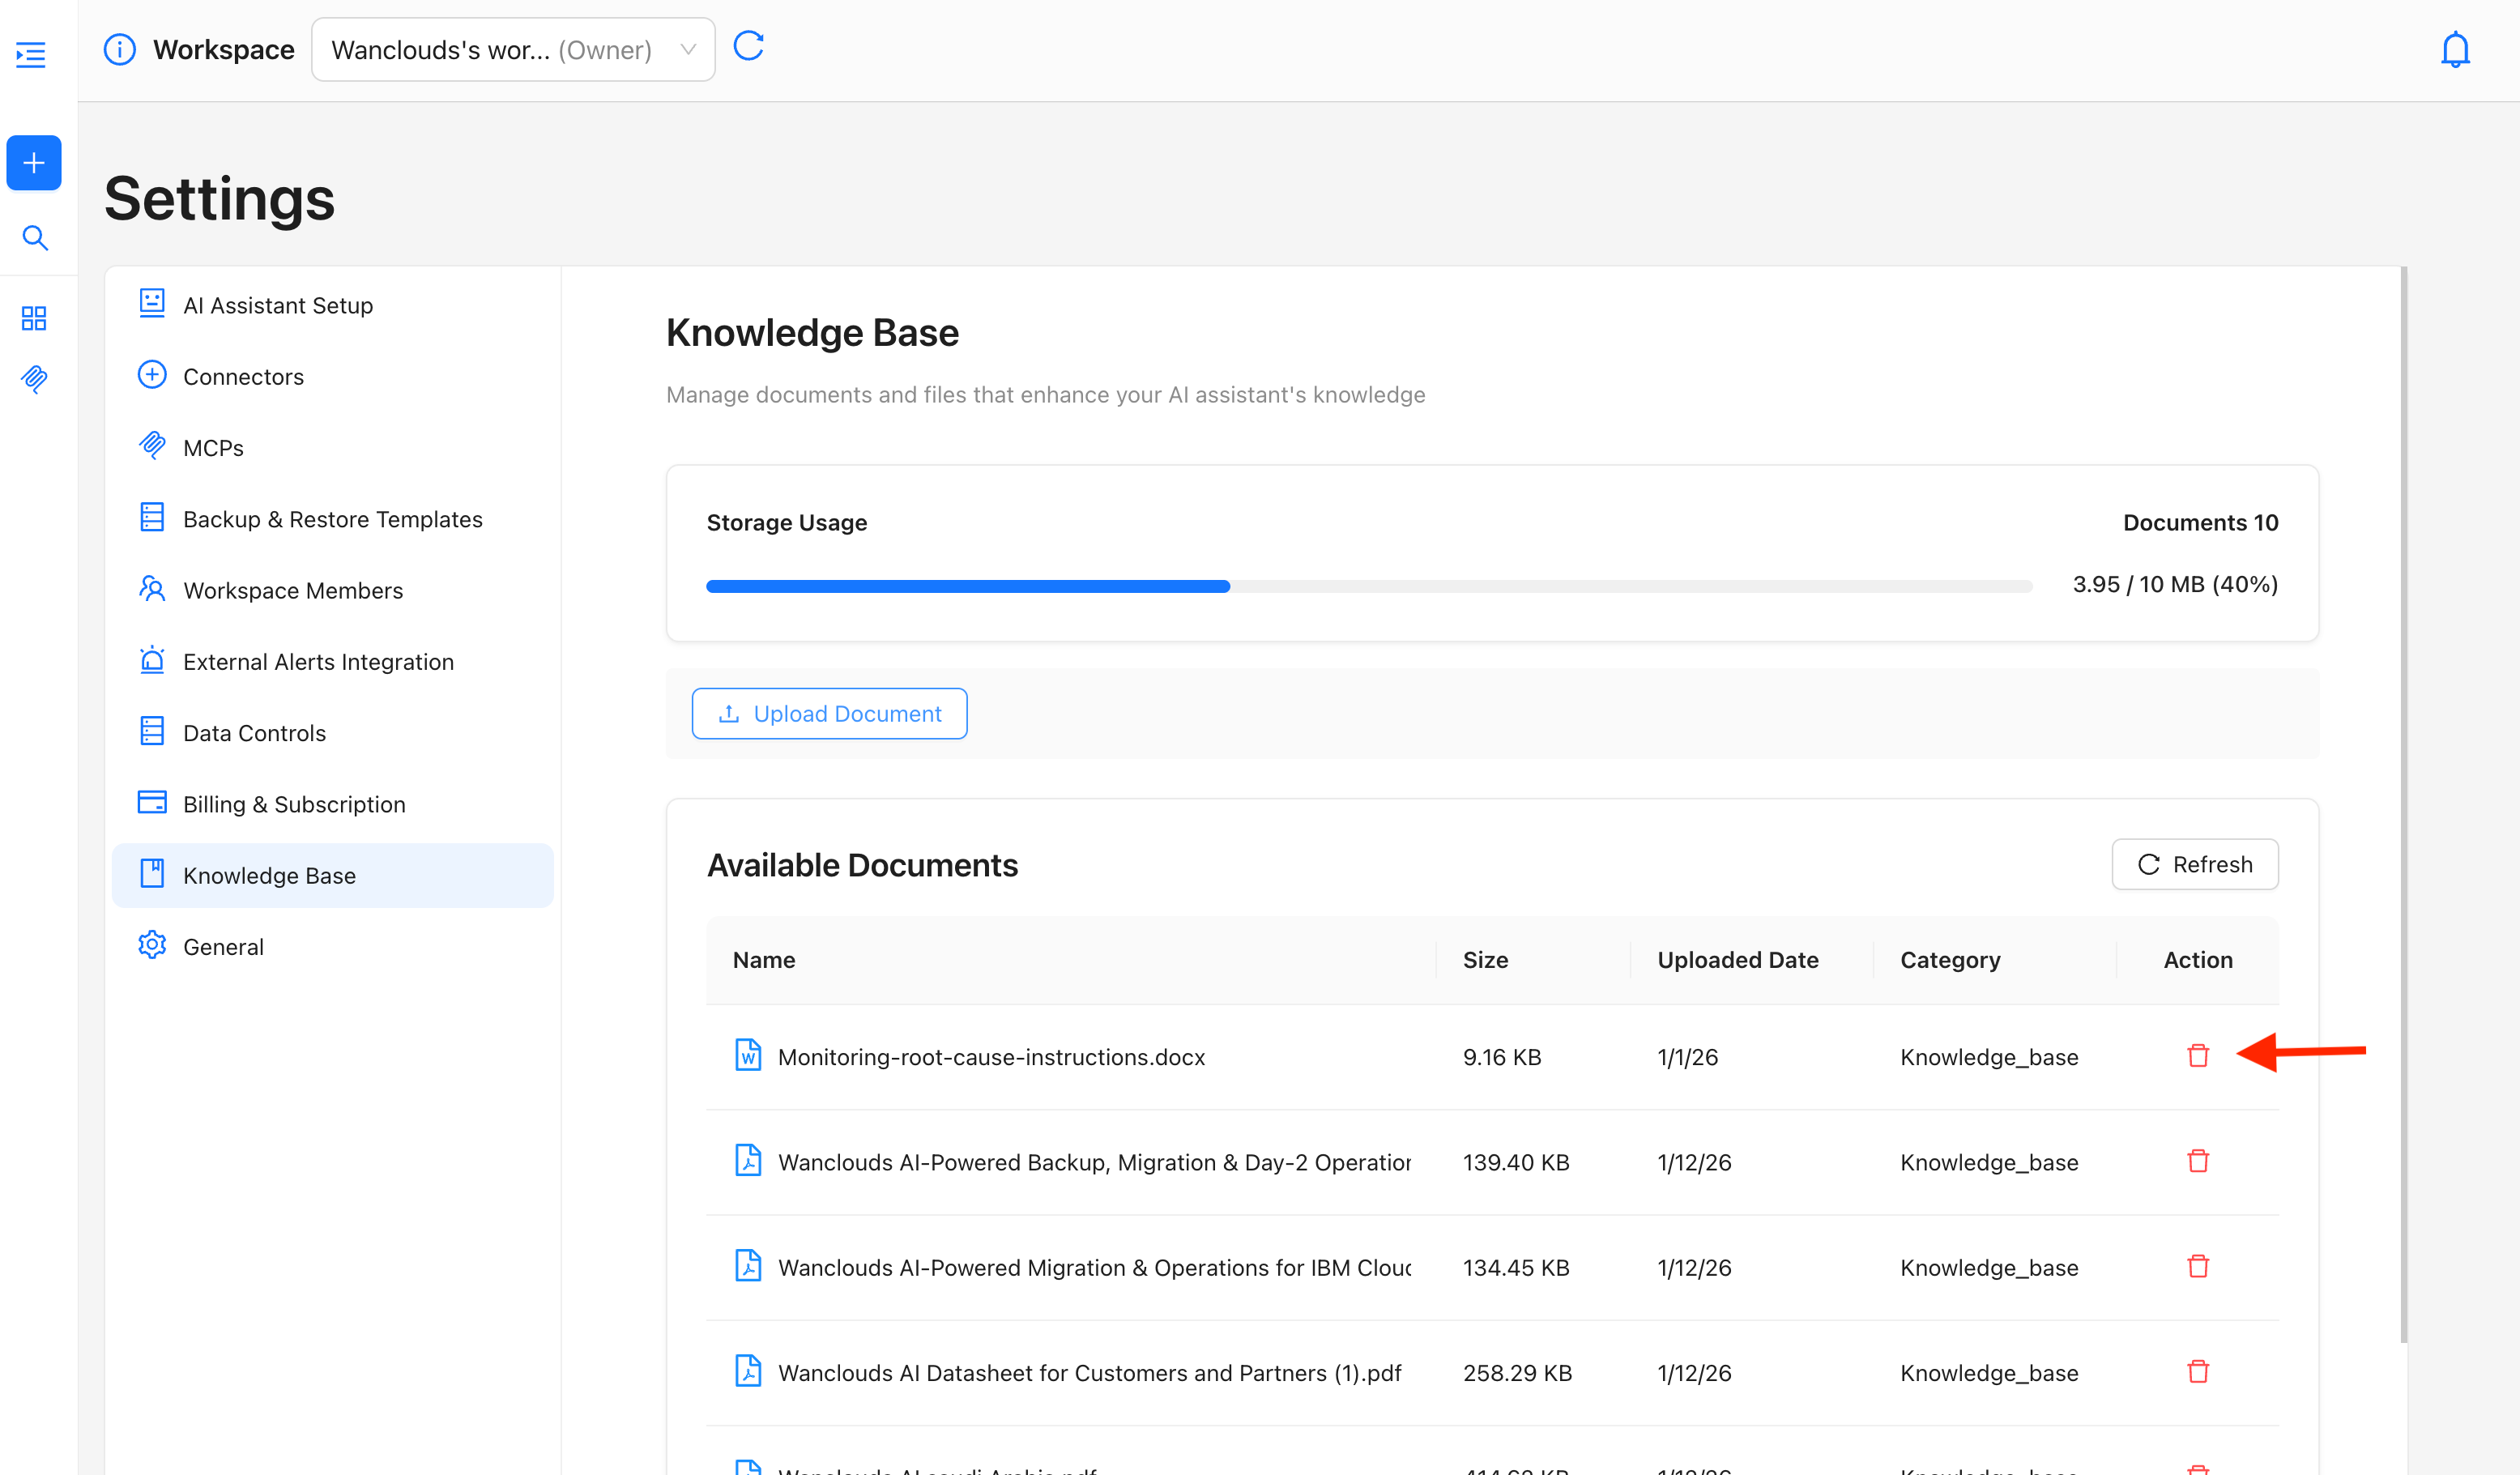
Task: Expand the left sidebar menu icon
Action: pos(31,54)
